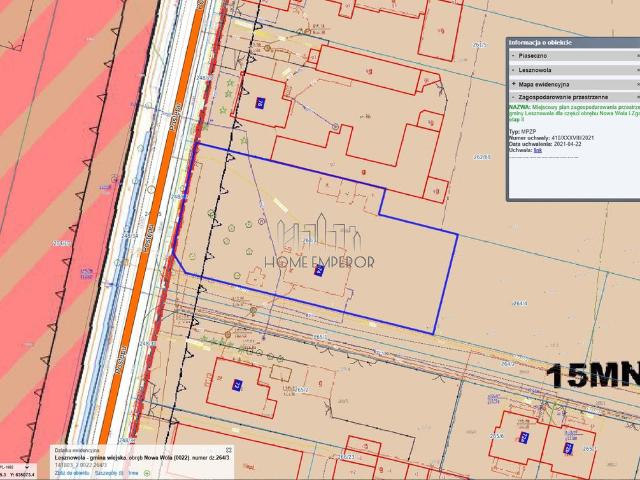Click the options icon on Piaseczno row

(x=637, y=56)
